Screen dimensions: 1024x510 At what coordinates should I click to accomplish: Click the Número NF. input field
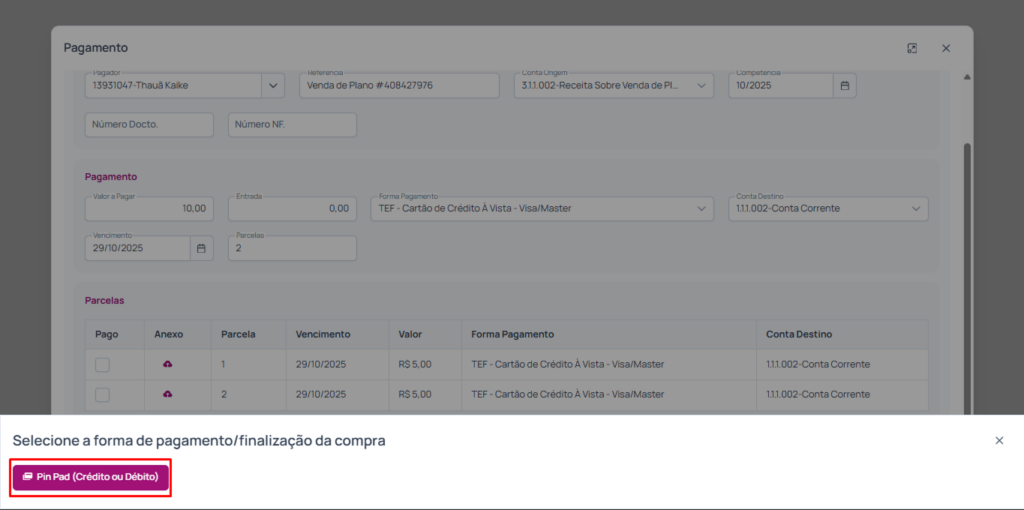coord(292,125)
